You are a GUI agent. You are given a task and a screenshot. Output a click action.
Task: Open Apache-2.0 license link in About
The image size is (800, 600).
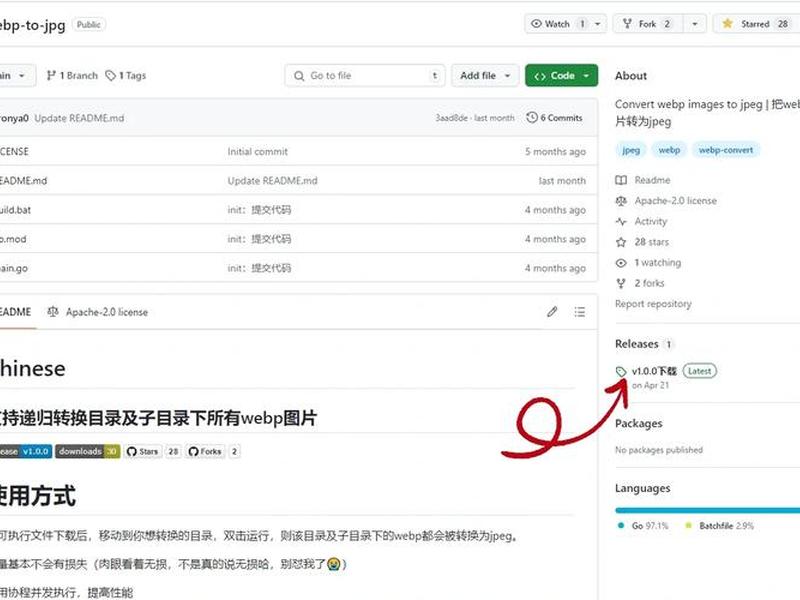point(676,201)
